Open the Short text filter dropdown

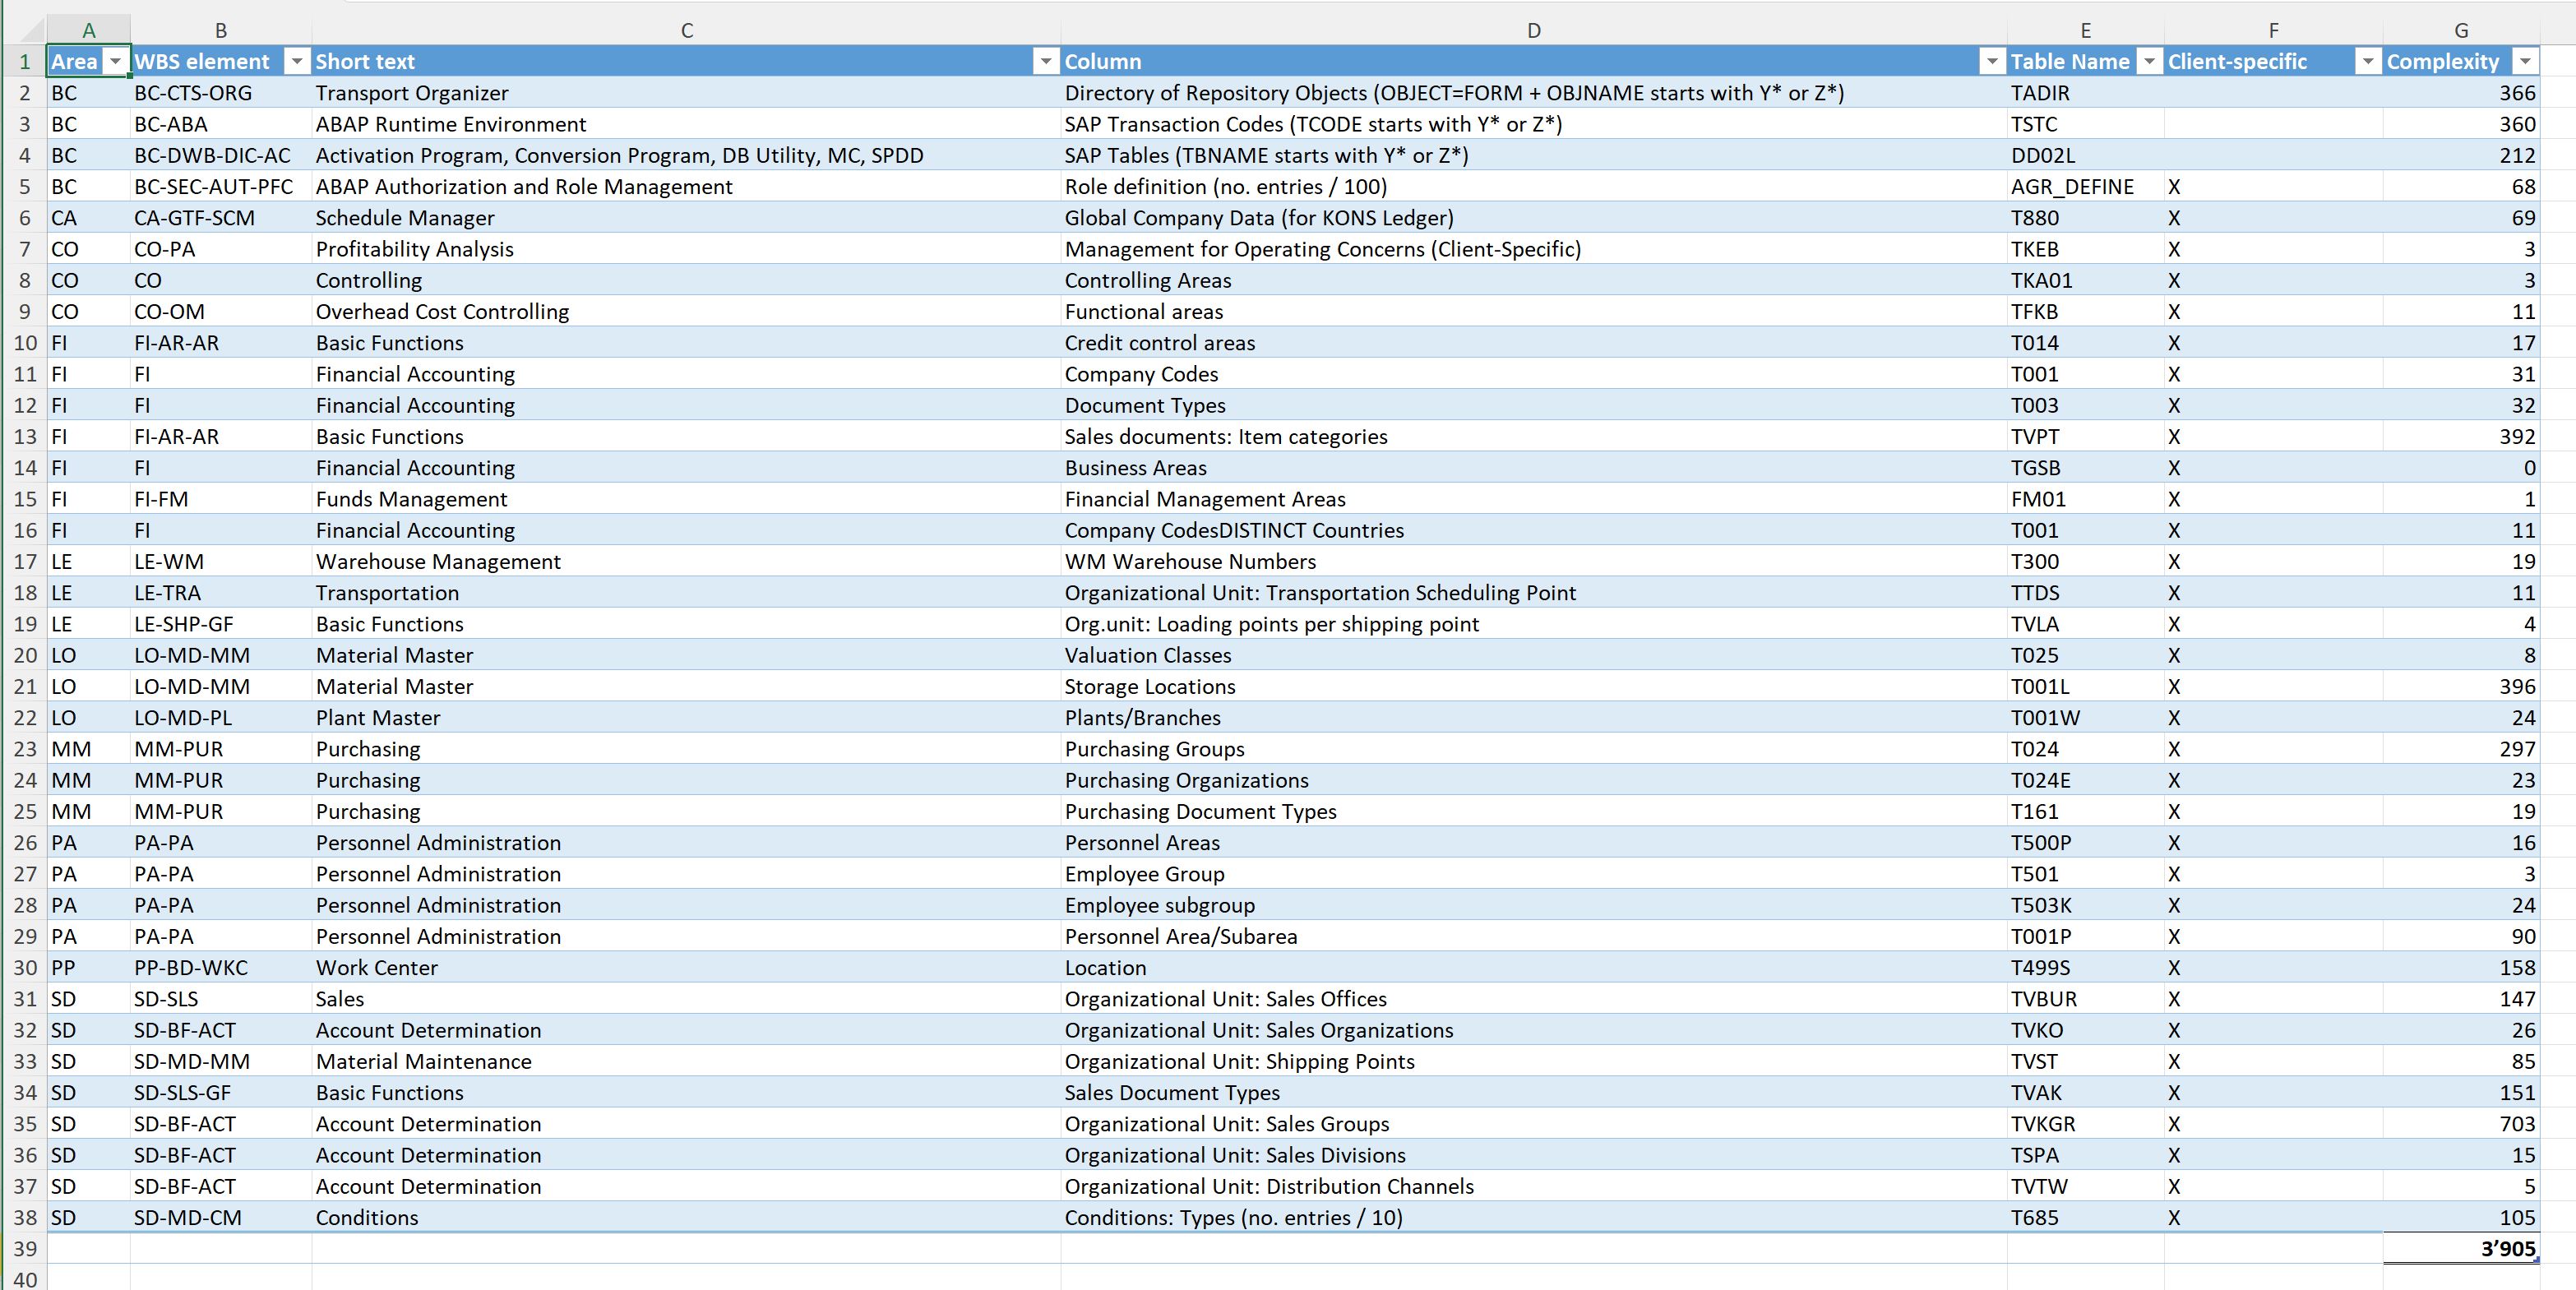(1045, 62)
